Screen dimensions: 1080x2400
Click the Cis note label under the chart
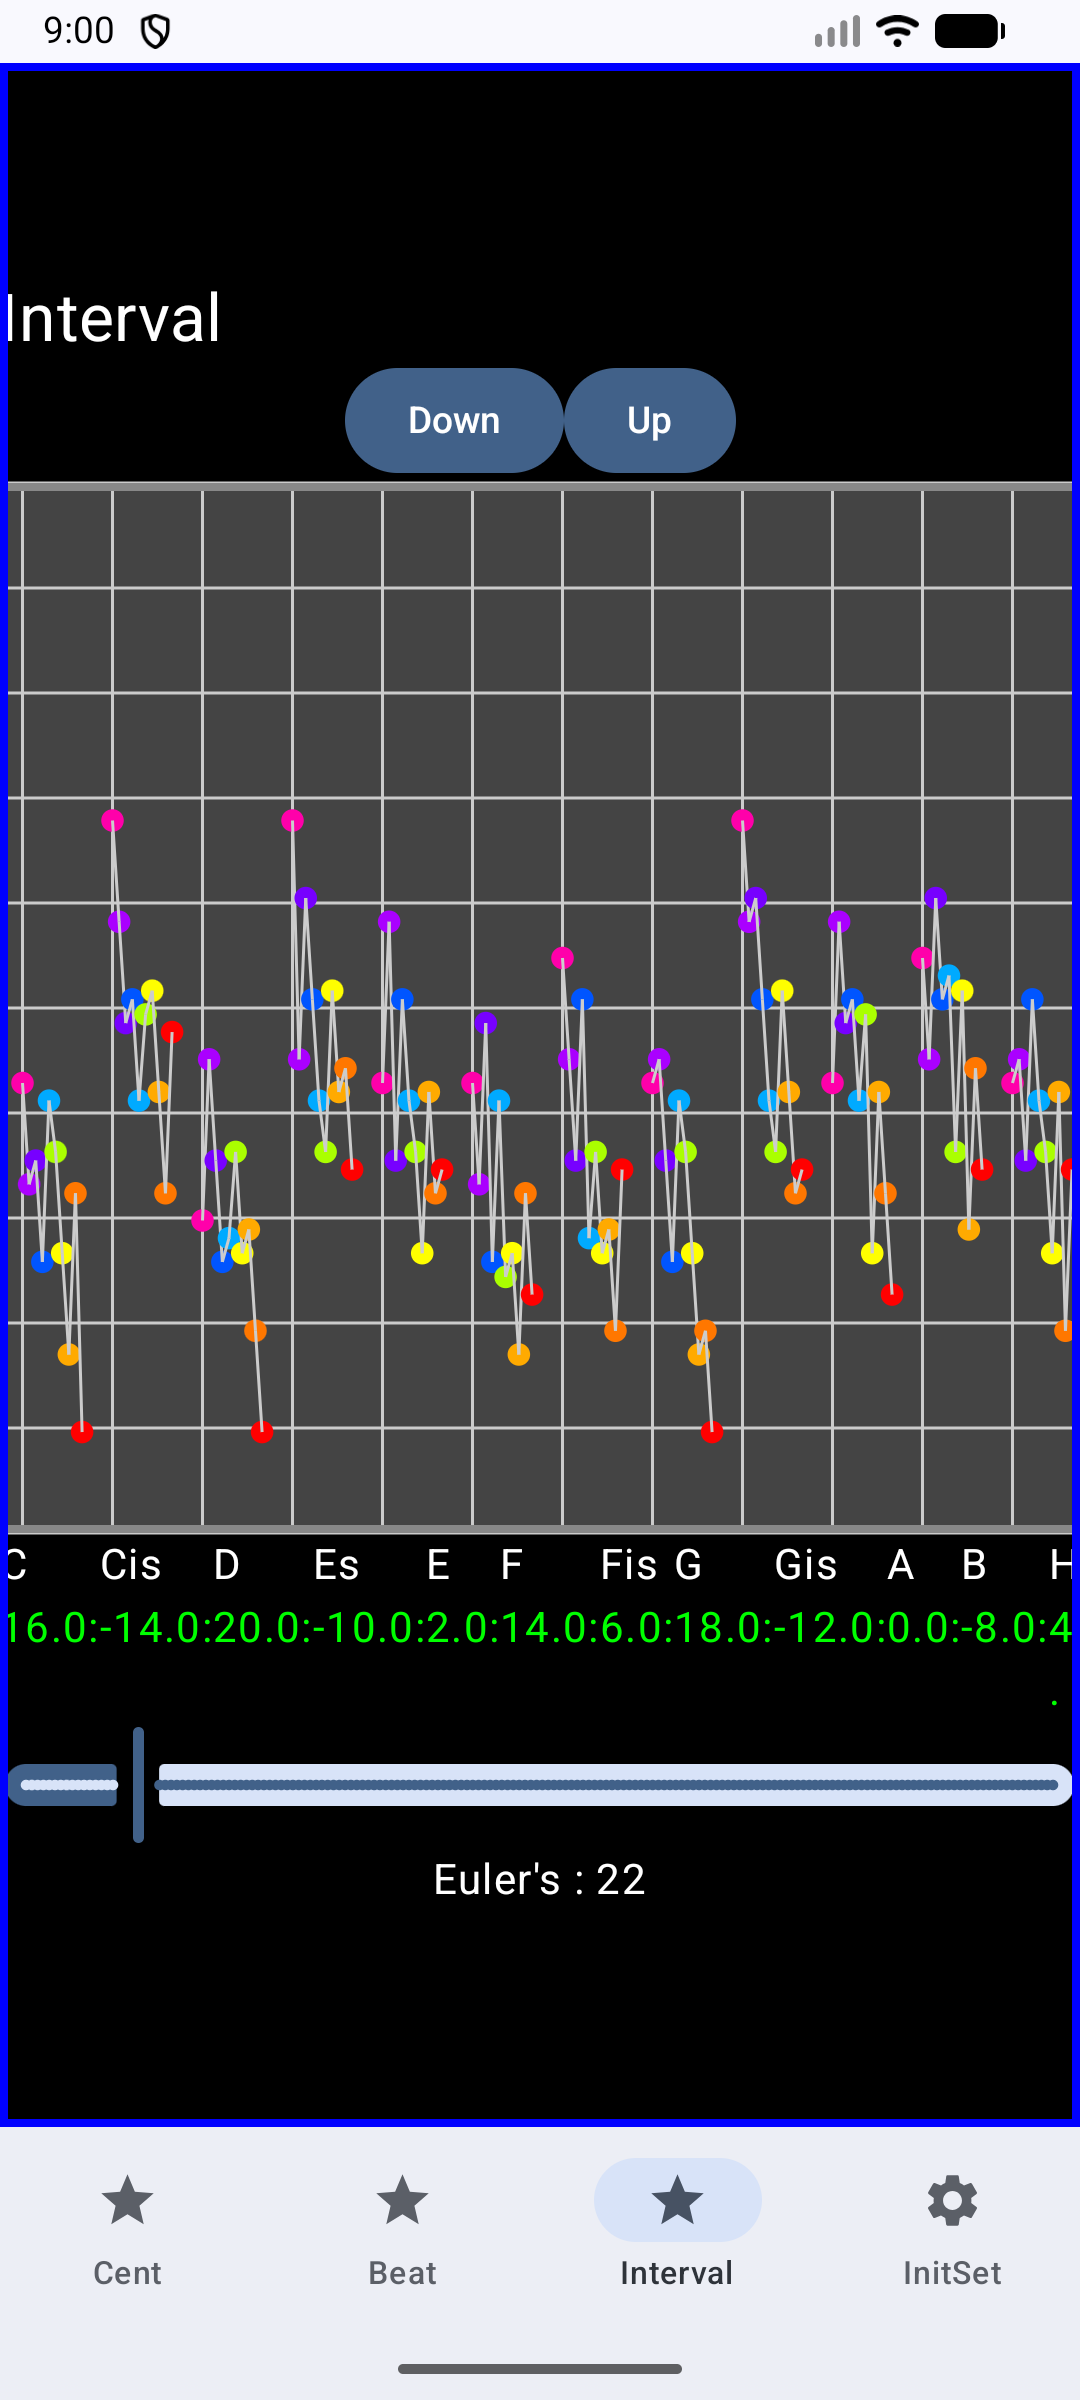click(x=131, y=1565)
